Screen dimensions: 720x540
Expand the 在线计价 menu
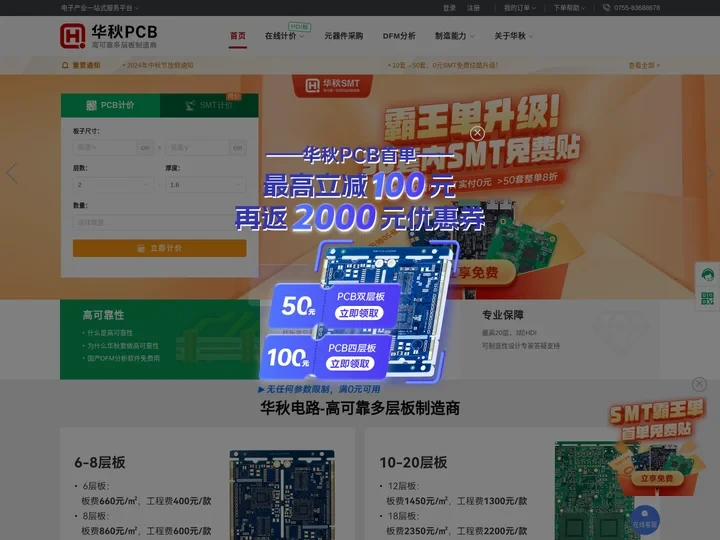pyautogui.click(x=284, y=36)
